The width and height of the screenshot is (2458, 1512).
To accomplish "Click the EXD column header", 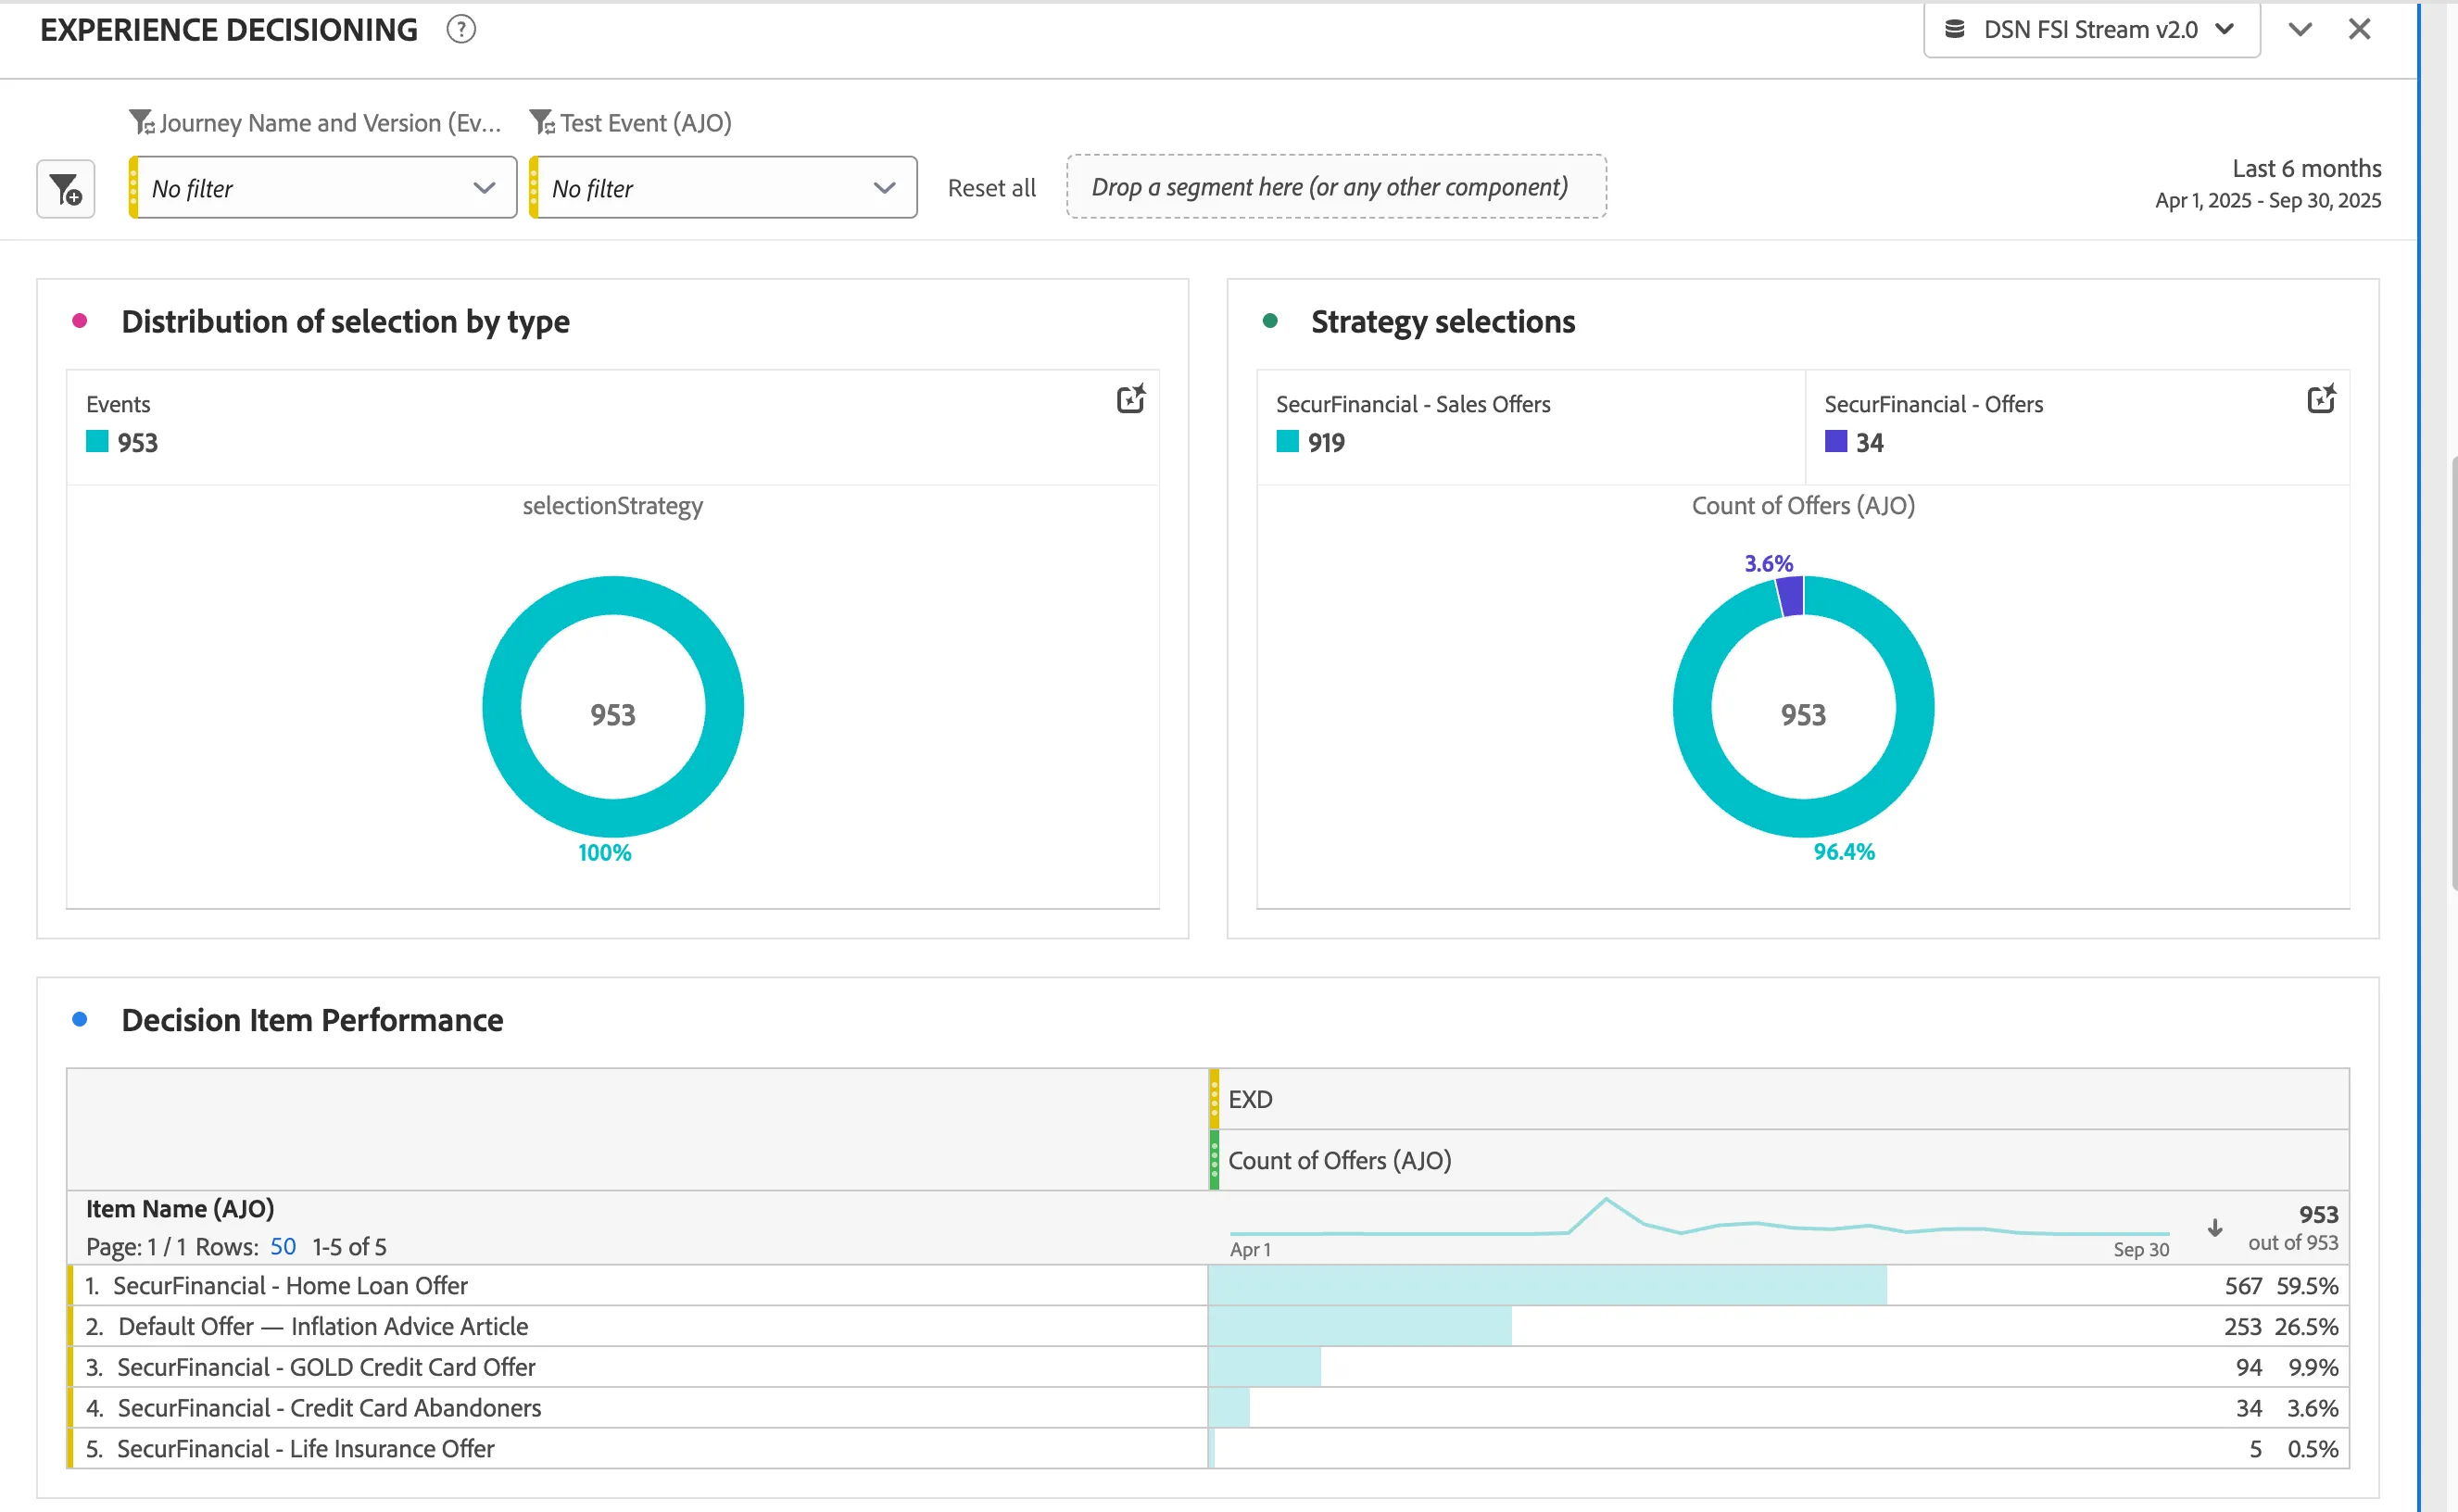I will (1779, 1099).
